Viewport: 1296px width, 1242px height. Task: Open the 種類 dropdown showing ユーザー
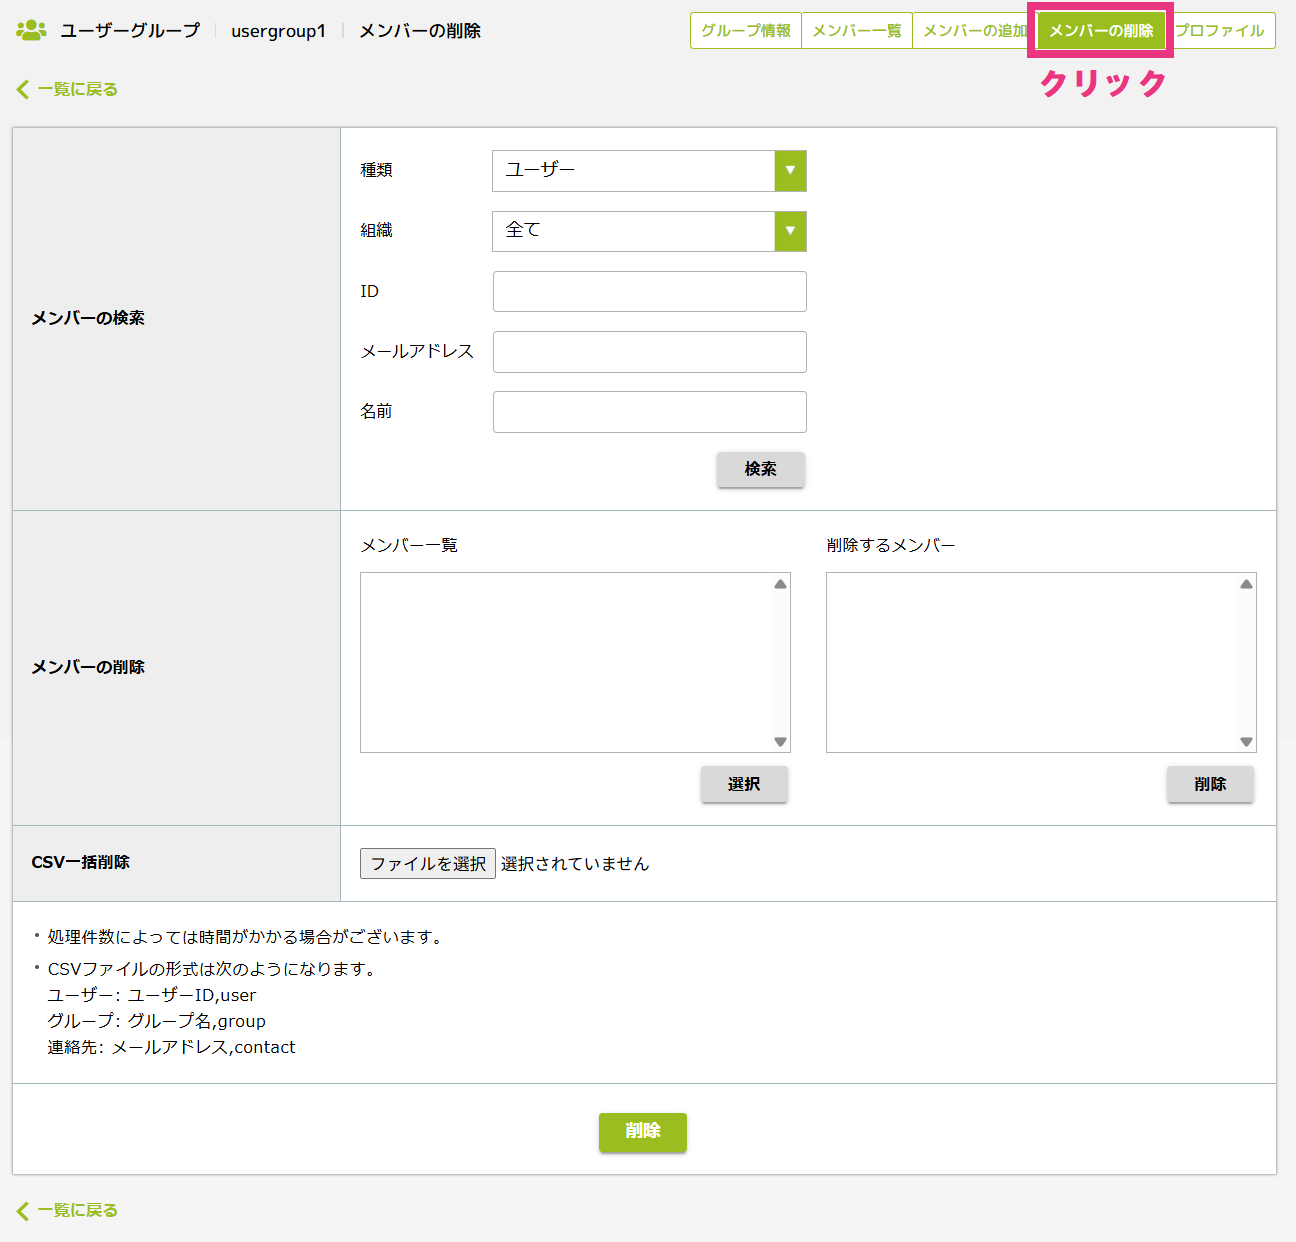pyautogui.click(x=649, y=171)
